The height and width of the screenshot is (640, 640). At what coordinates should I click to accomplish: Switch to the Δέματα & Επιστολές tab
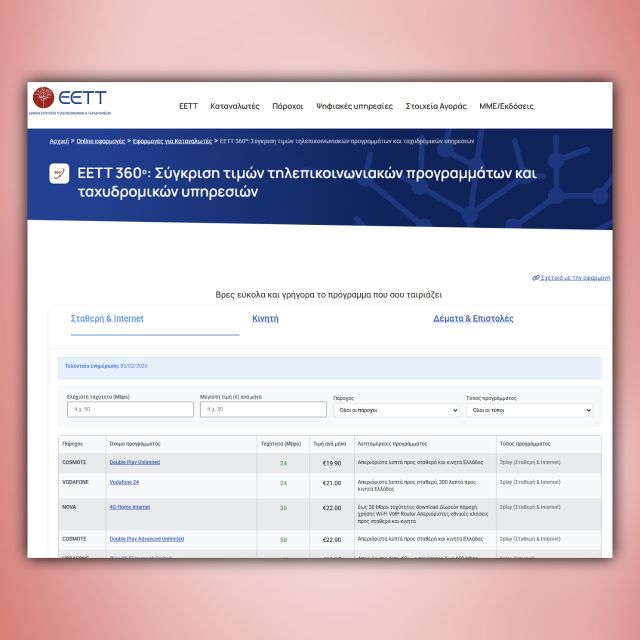tap(473, 318)
